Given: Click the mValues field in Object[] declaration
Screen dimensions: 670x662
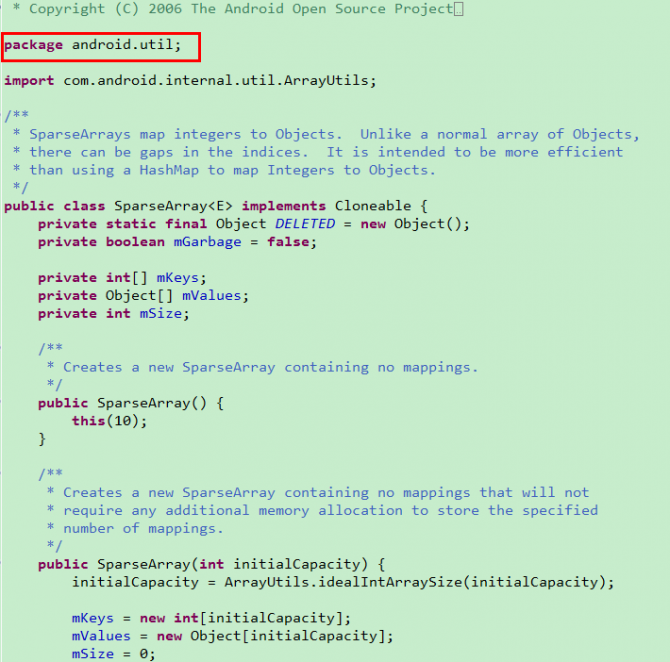Looking at the screenshot, I should click(x=212, y=296).
